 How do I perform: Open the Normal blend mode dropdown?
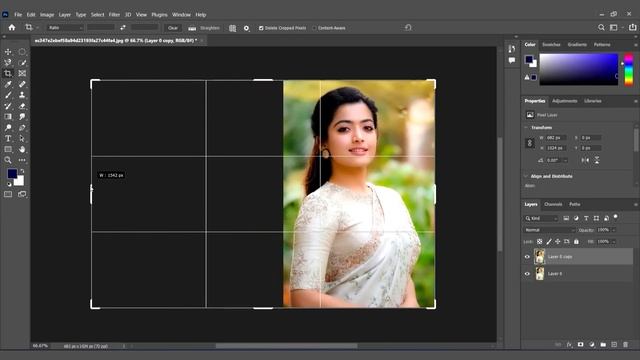549,230
